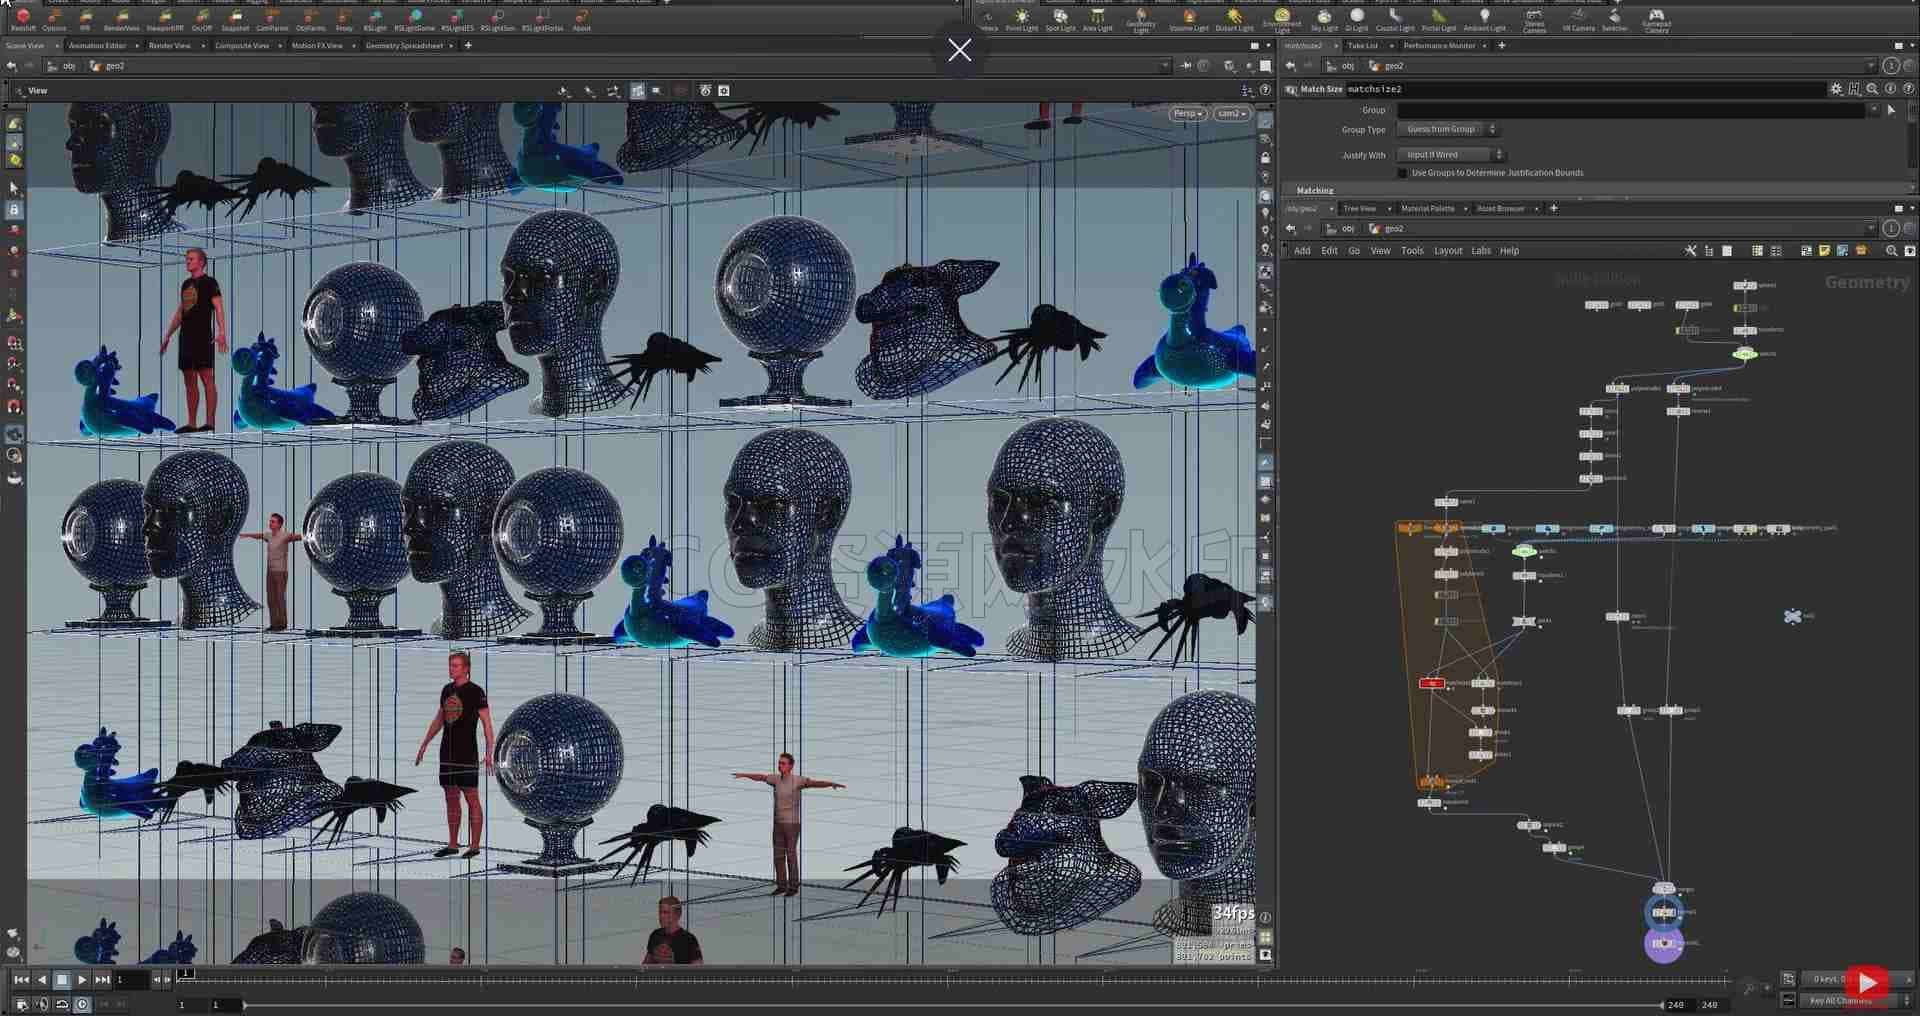Viewport: 1920px width, 1016px height.
Task: Click the RSLightDome shelf tool
Action: coord(414,20)
